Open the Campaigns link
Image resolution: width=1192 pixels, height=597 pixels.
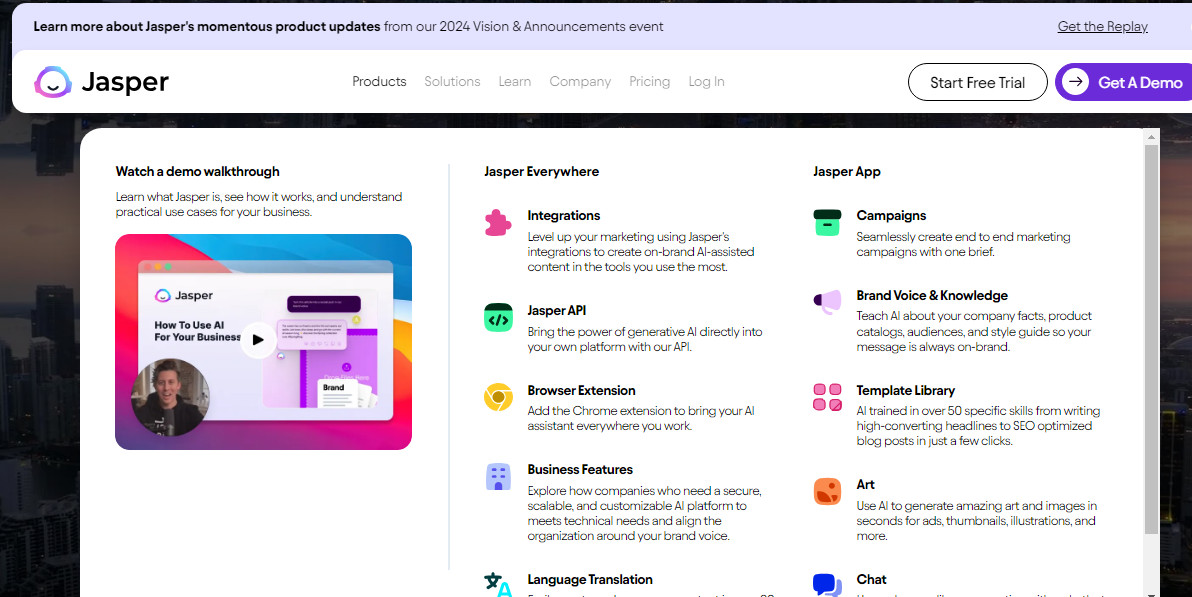(891, 215)
